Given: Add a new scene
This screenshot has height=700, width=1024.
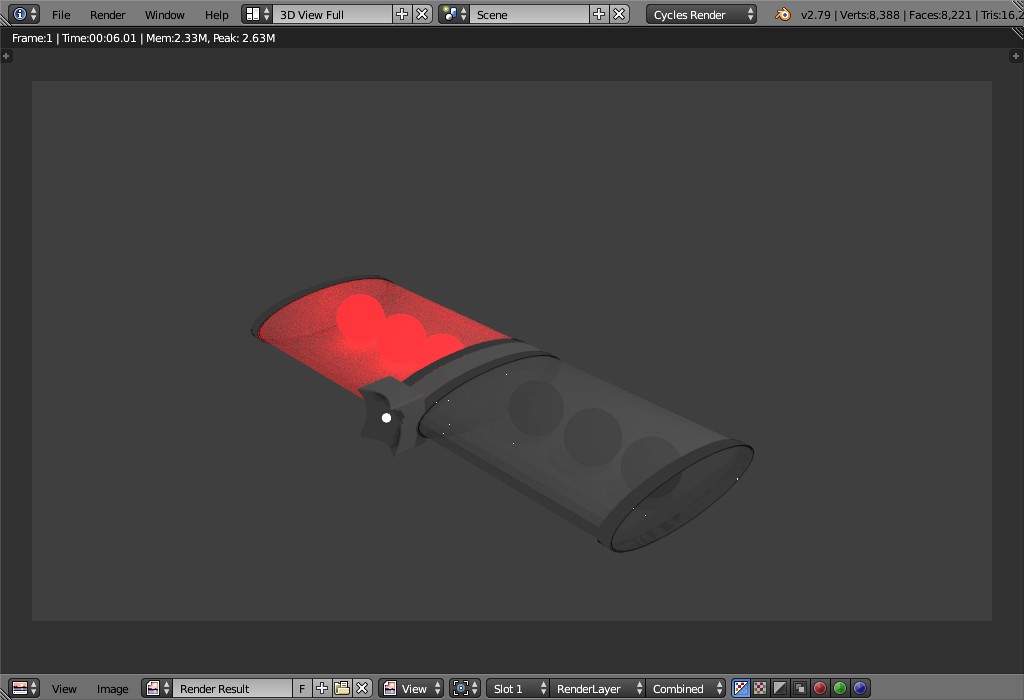Looking at the screenshot, I should coord(599,14).
